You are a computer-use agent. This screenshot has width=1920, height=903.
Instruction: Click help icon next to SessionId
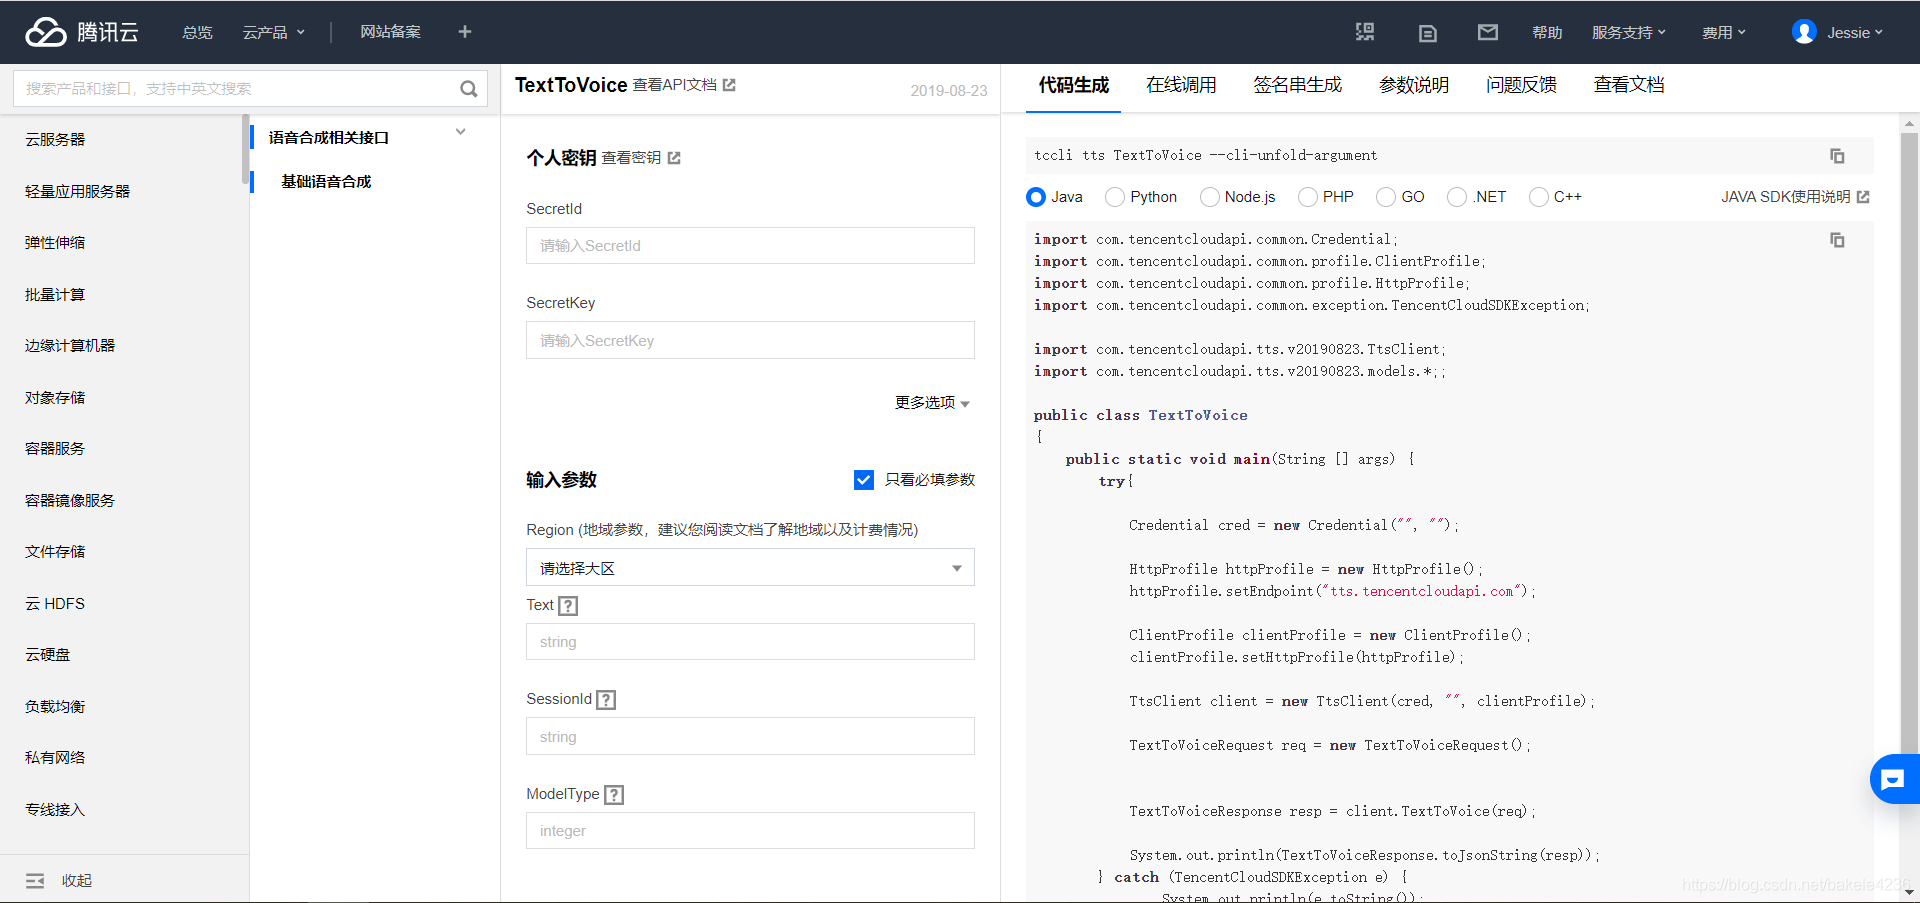[606, 700]
